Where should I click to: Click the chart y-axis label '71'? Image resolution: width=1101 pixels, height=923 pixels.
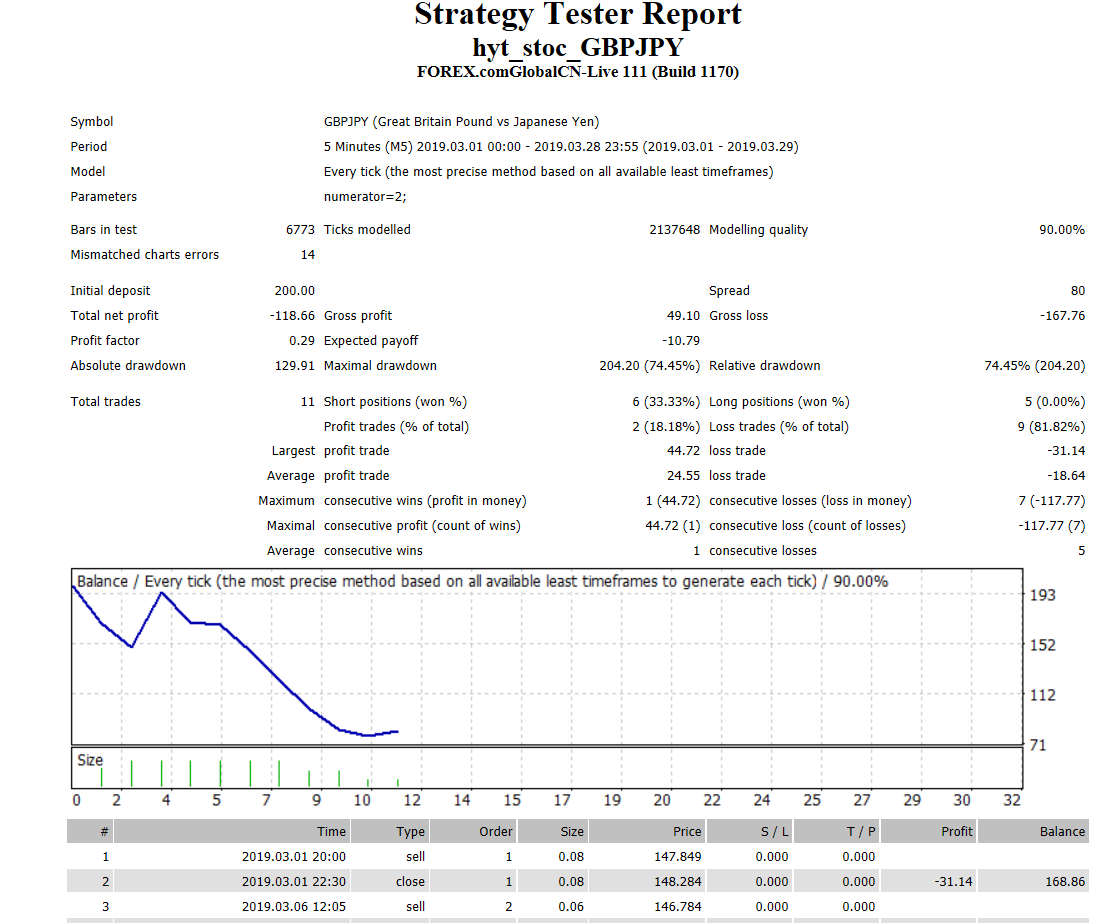click(1038, 745)
